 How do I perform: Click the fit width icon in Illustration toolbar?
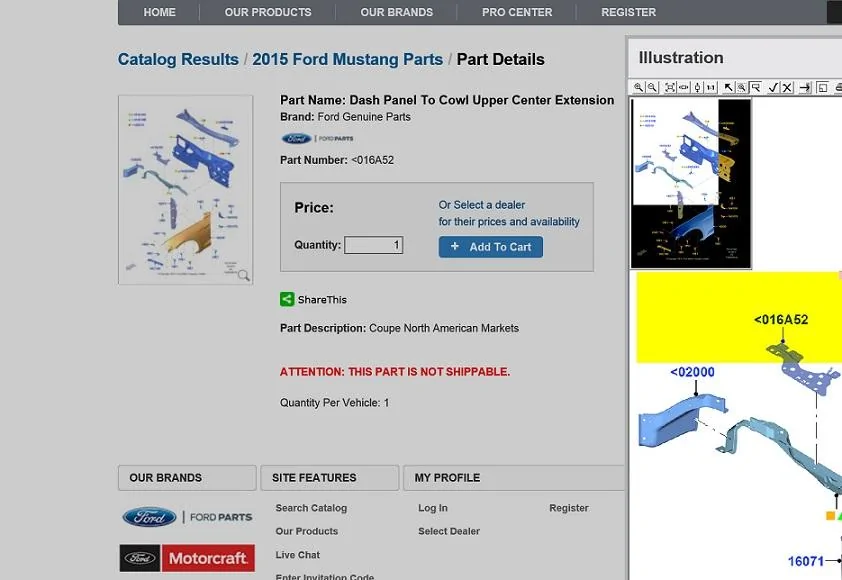[684, 87]
